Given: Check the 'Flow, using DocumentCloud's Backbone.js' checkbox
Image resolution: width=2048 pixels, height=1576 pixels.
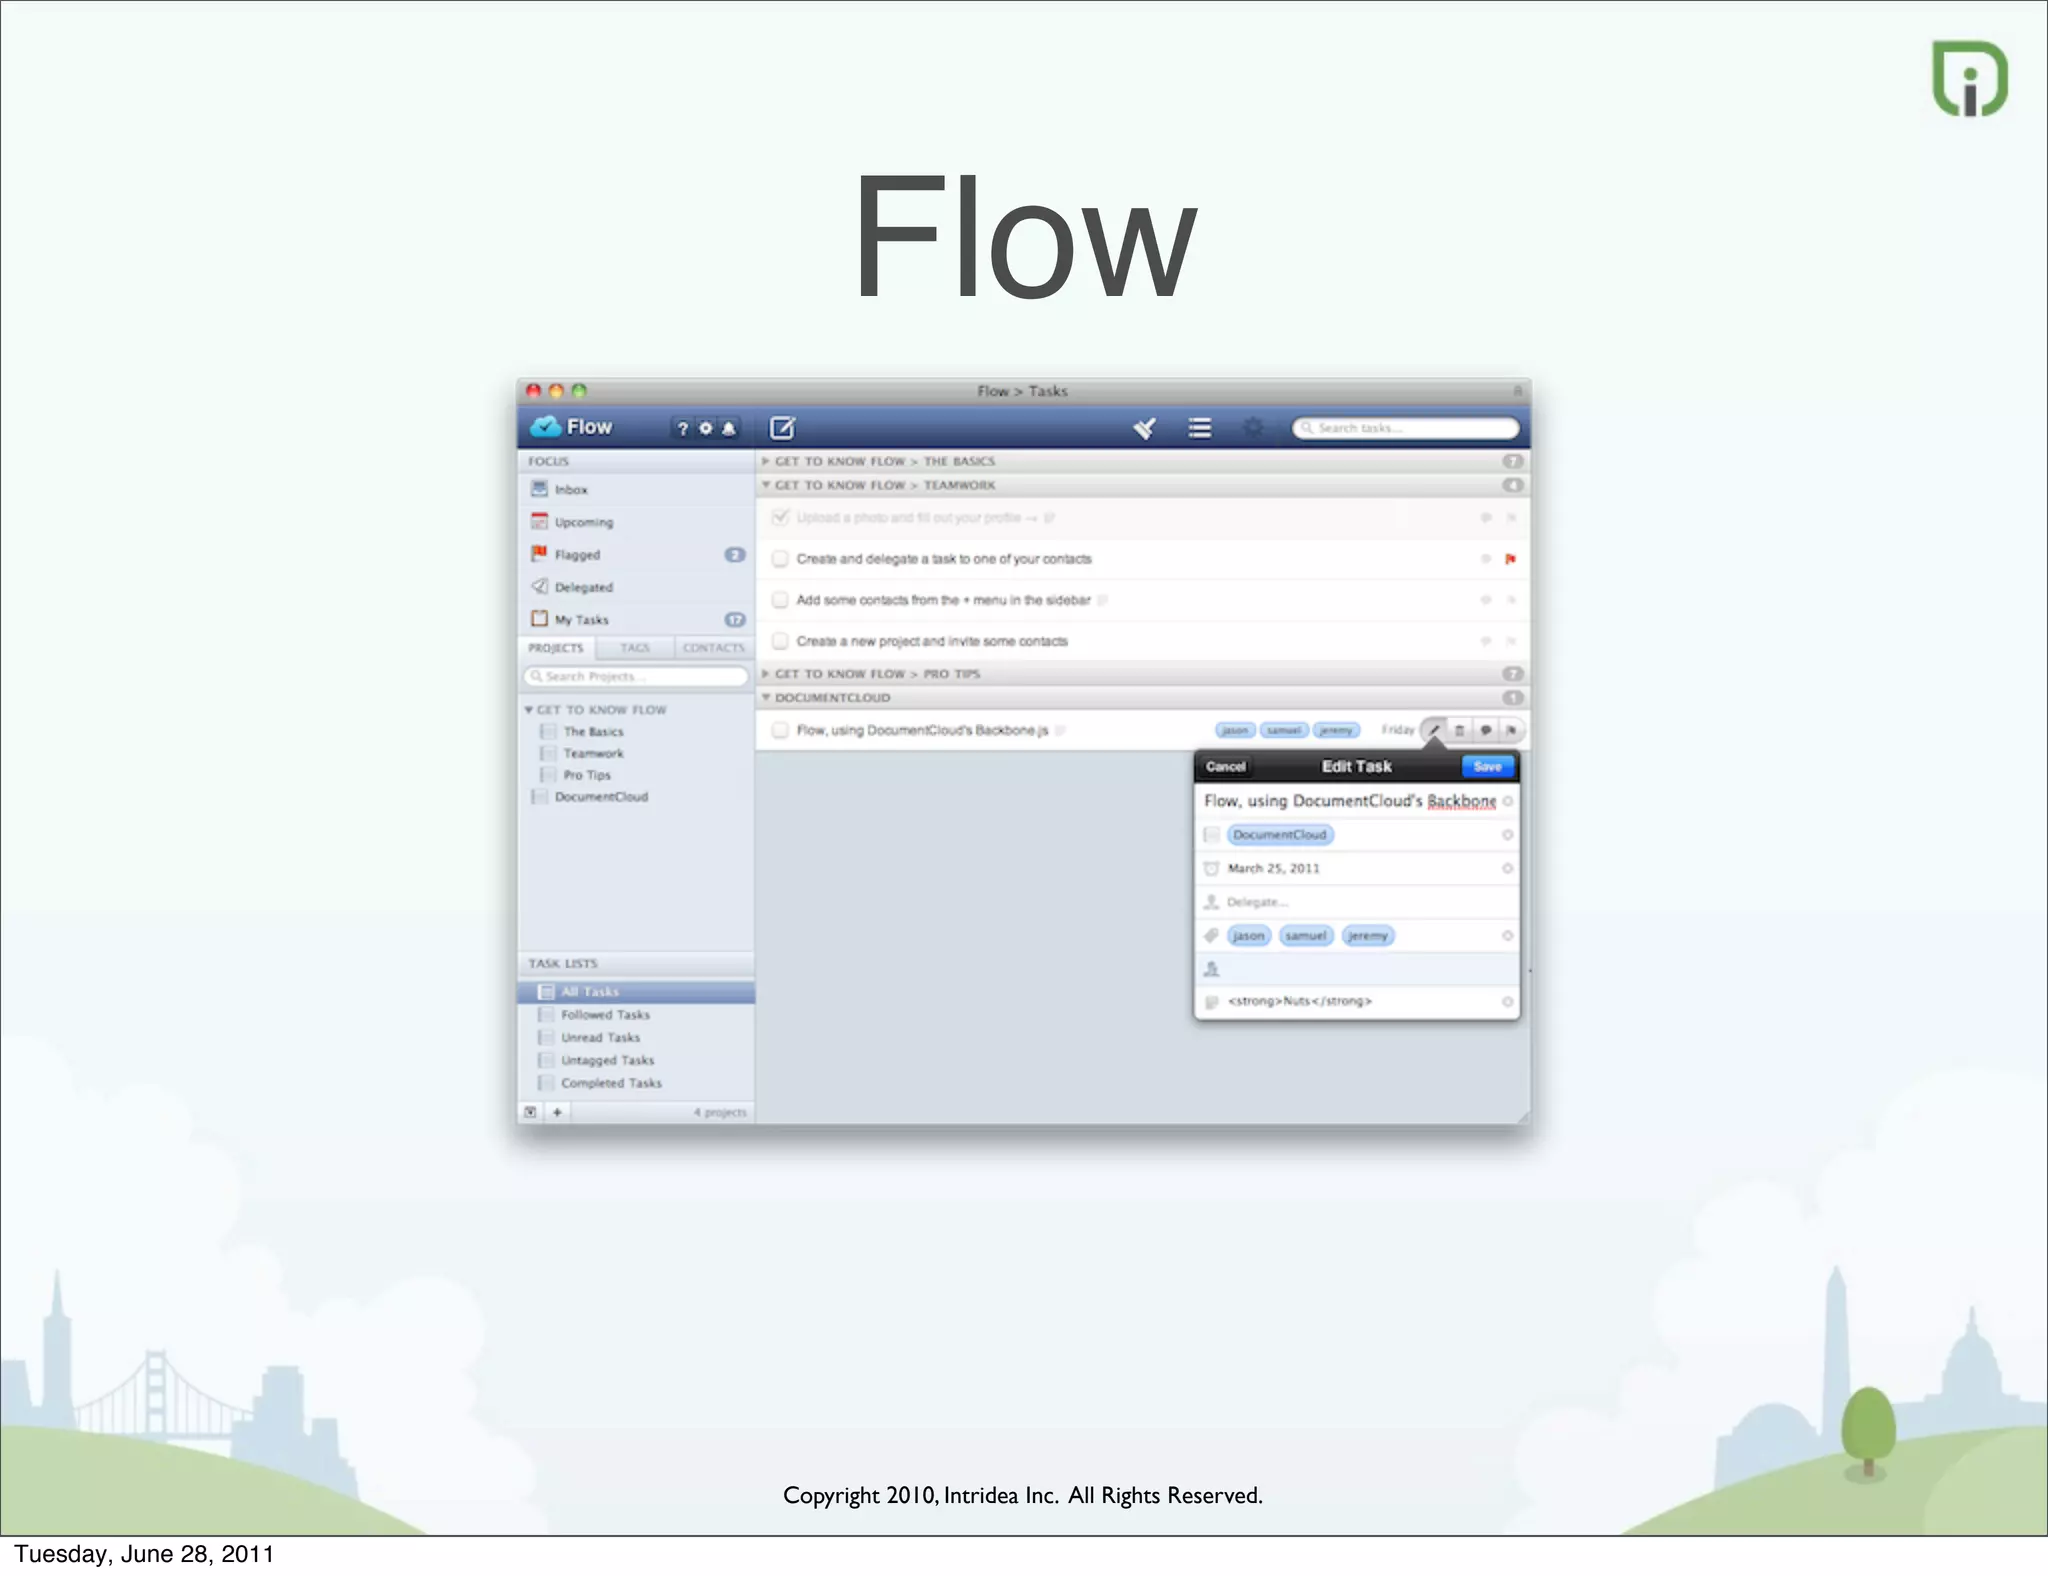Looking at the screenshot, I should pyautogui.click(x=780, y=730).
